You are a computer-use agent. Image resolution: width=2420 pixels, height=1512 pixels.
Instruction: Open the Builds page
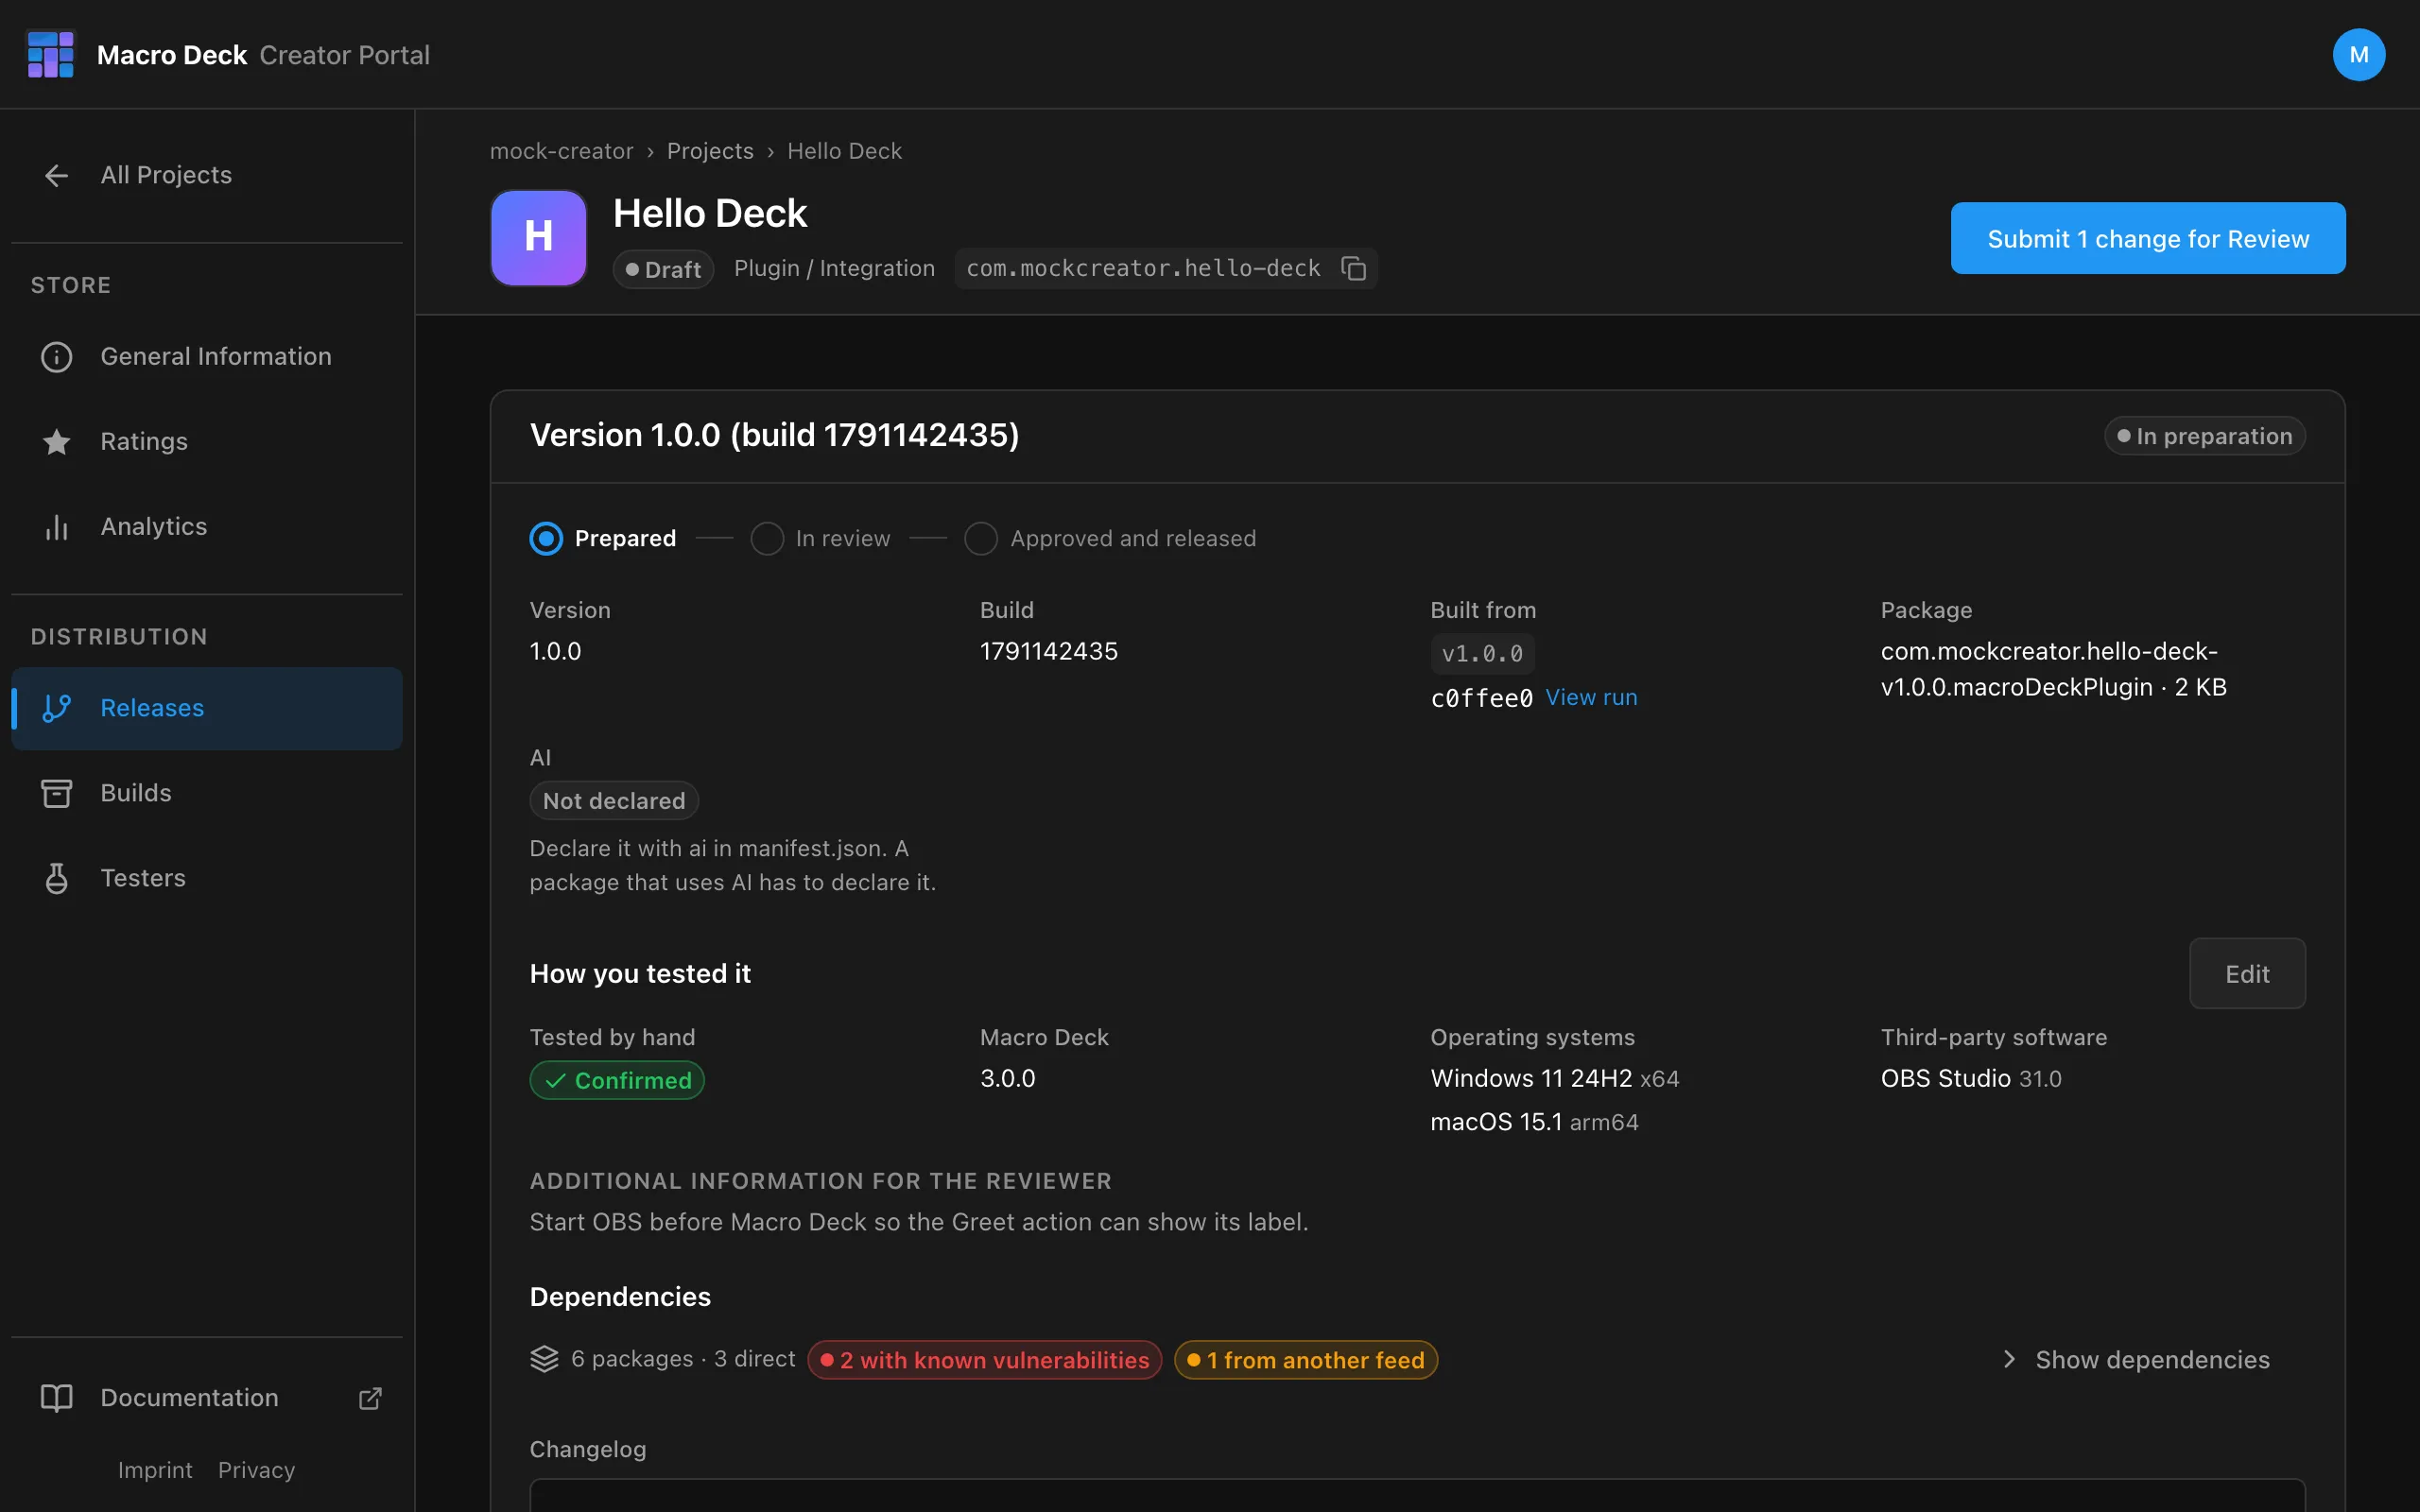(x=207, y=793)
